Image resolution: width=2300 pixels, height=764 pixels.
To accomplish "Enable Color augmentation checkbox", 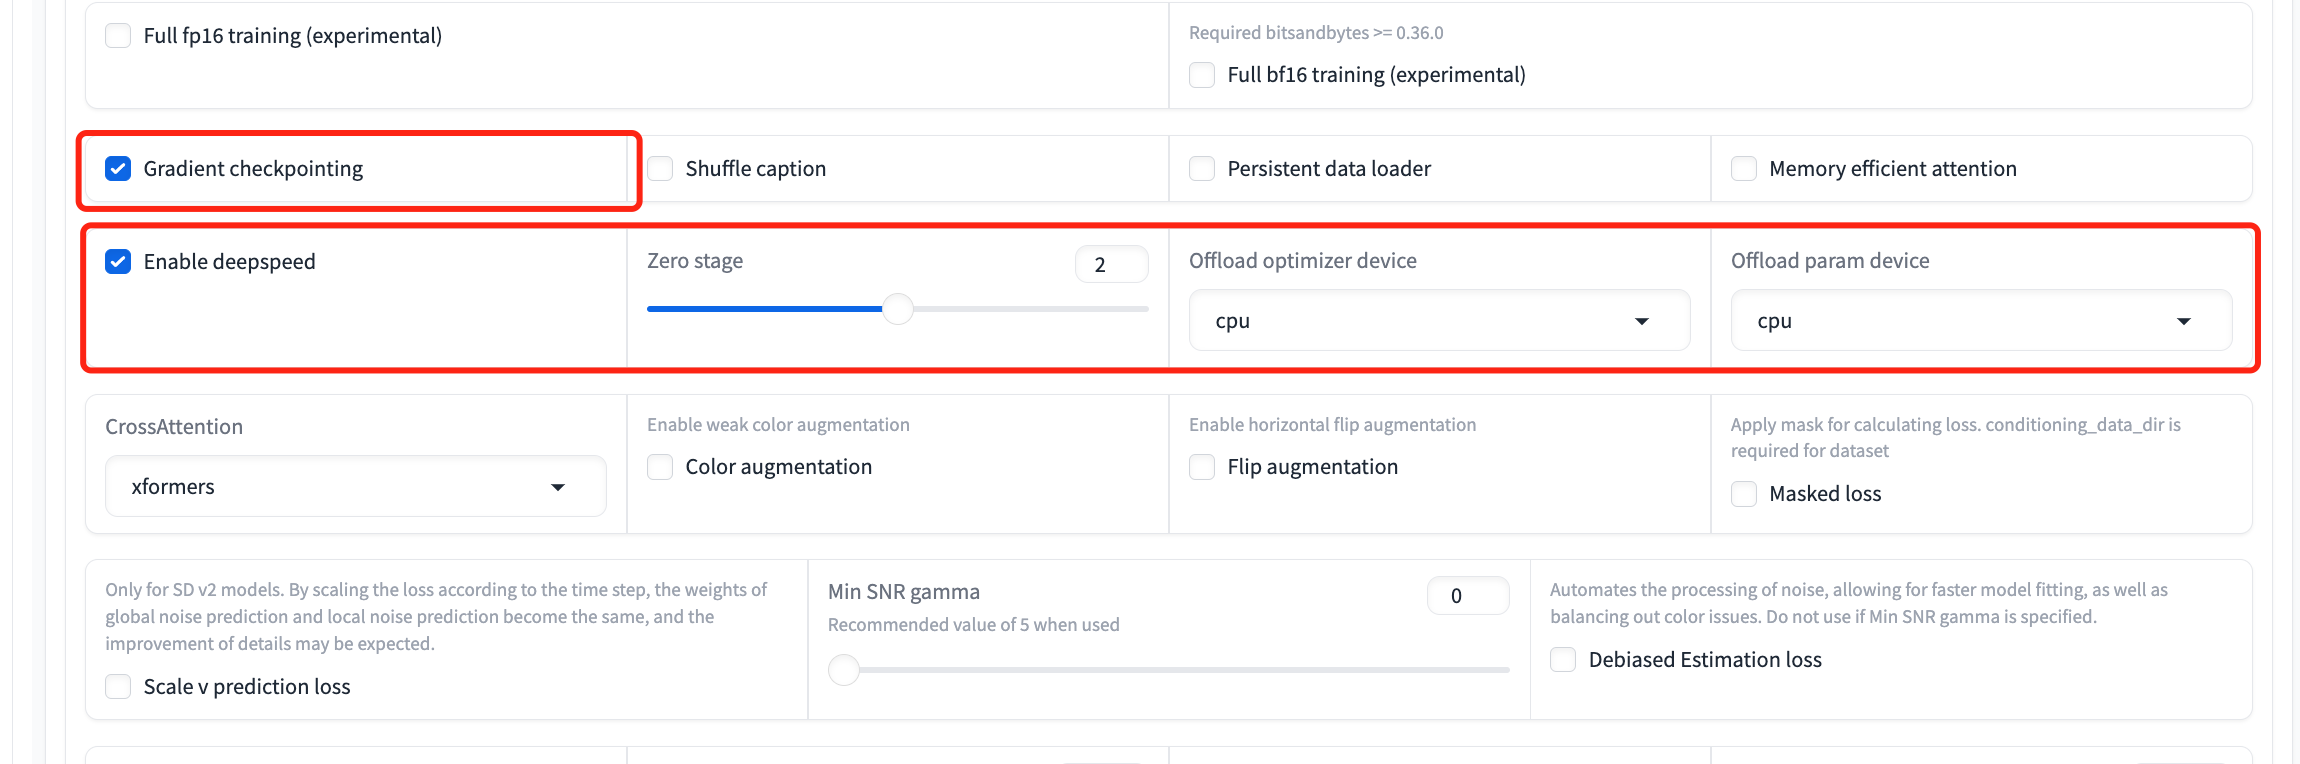I will coord(660,467).
